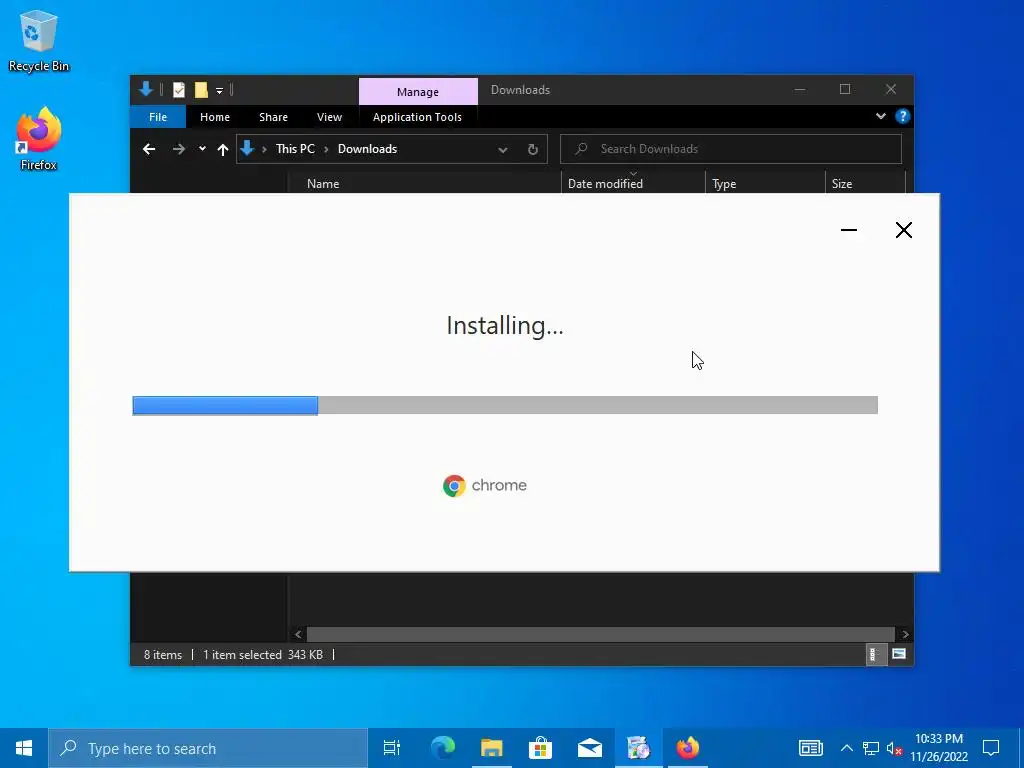The height and width of the screenshot is (768, 1024).
Task: Open the Mail app from the taskbar
Action: (590, 748)
